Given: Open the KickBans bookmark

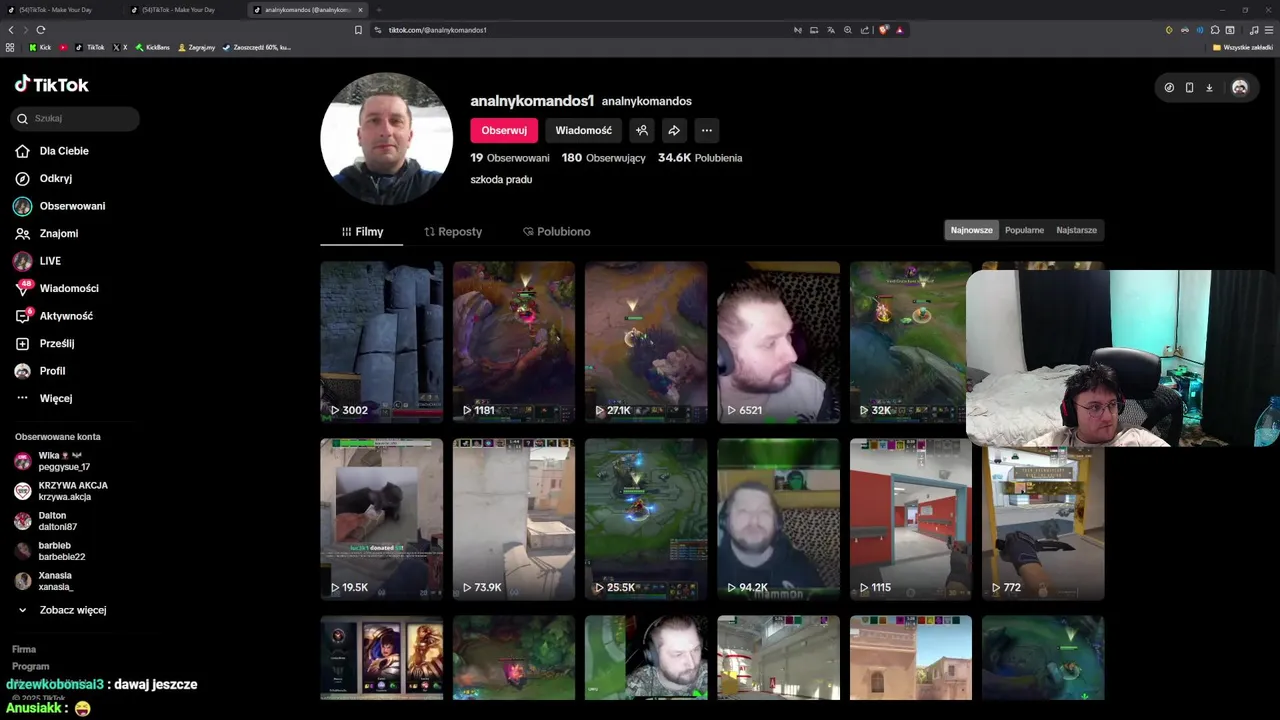Looking at the screenshot, I should [x=153, y=47].
